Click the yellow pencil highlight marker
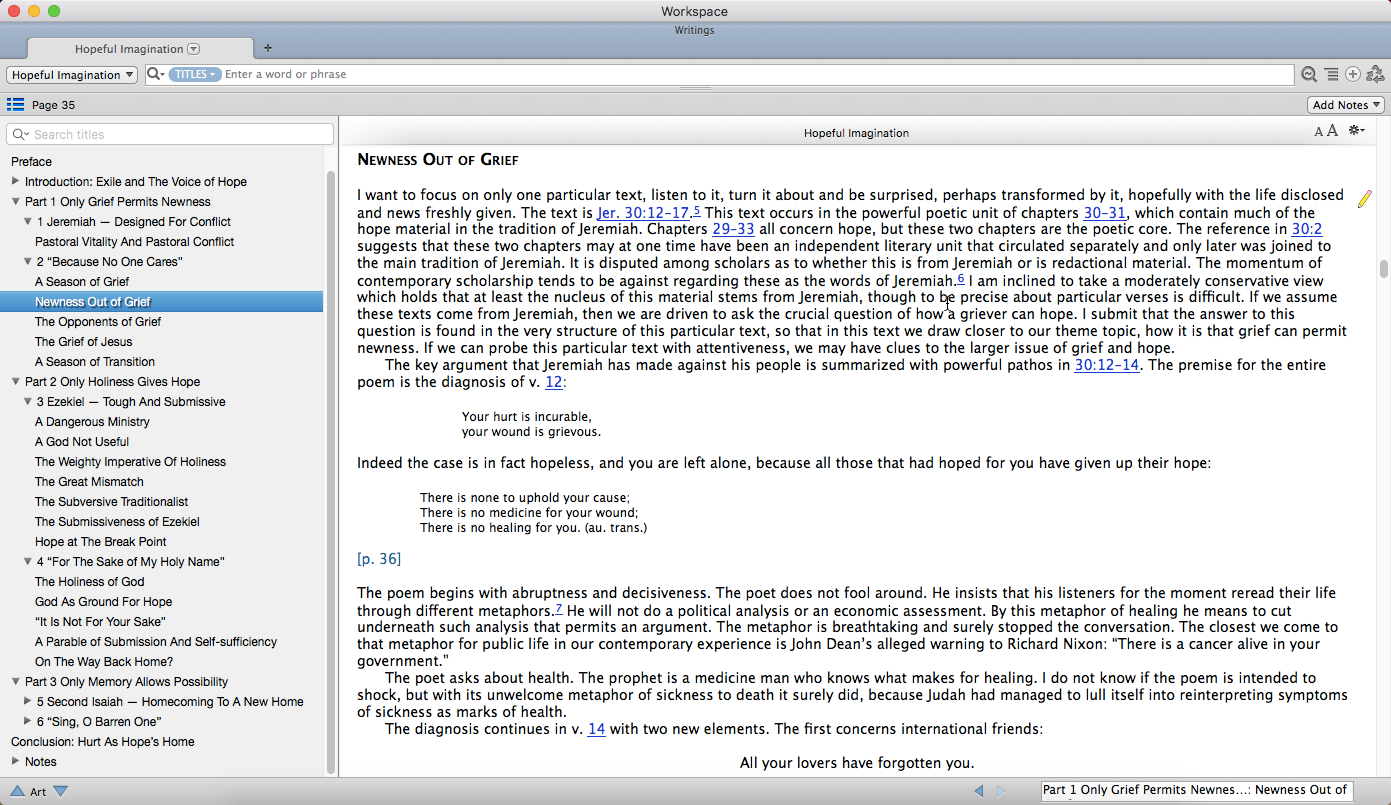This screenshot has height=805, width=1391. (1365, 199)
